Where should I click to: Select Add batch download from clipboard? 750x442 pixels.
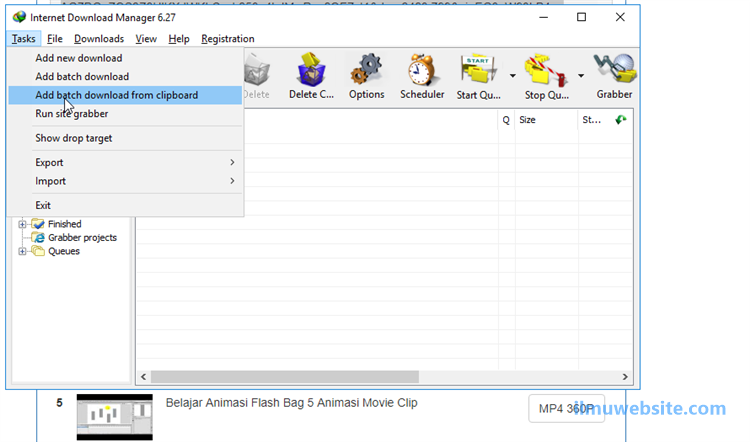pyautogui.click(x=125, y=95)
